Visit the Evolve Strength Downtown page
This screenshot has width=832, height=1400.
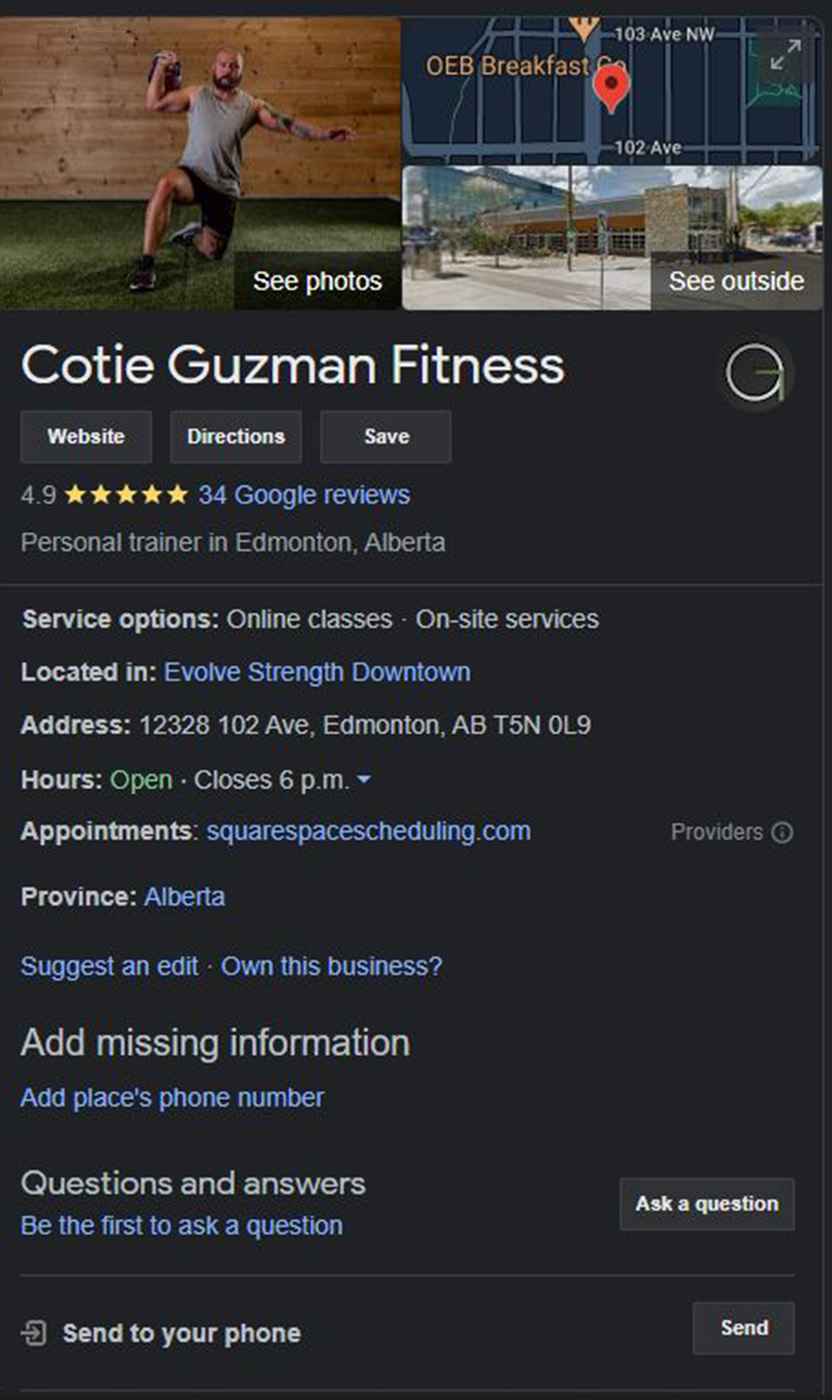click(x=317, y=672)
